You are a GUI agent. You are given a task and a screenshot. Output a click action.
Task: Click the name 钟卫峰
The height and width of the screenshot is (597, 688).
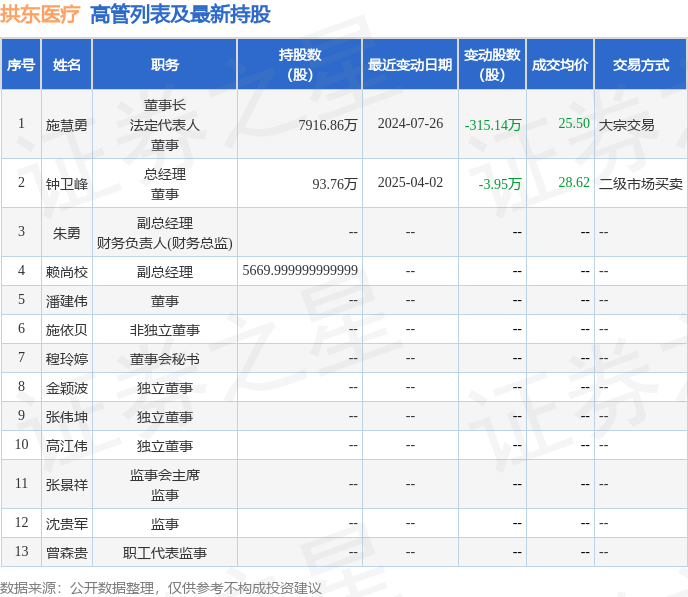point(67,184)
